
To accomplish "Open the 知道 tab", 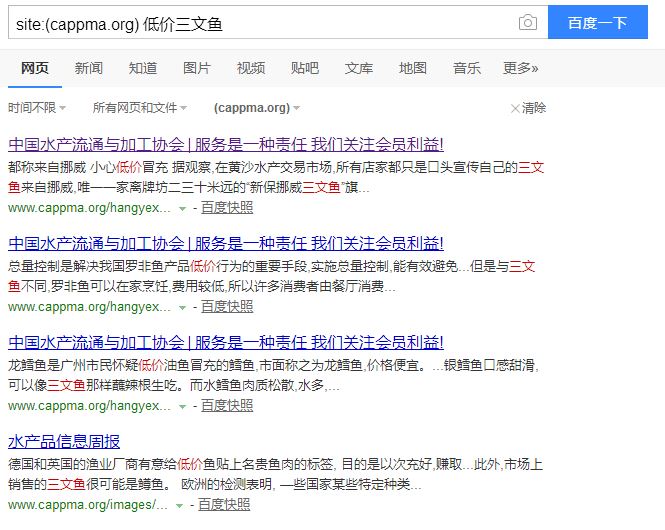I will click(143, 68).
